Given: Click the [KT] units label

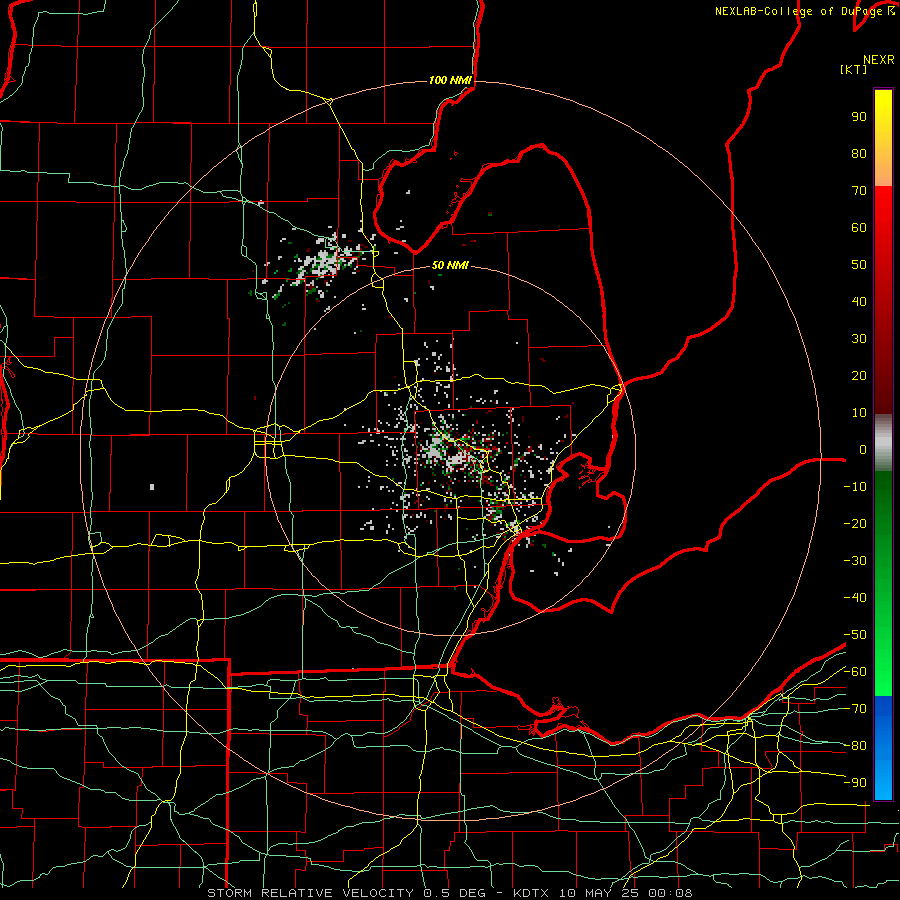Looking at the screenshot, I should pyautogui.click(x=854, y=69).
